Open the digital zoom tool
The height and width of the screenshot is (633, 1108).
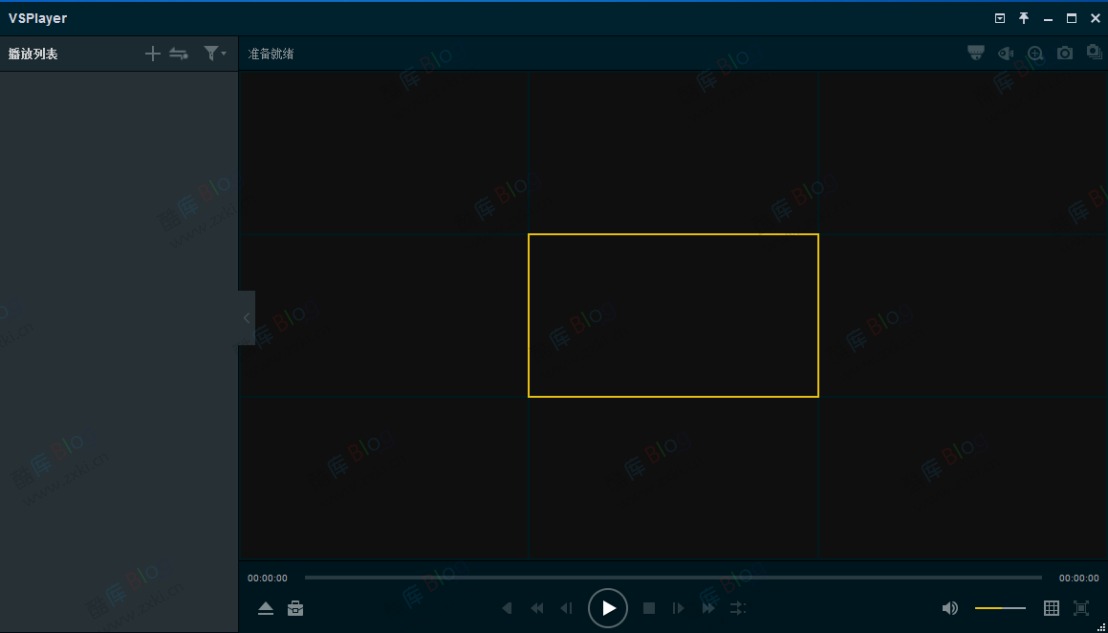[x=1035, y=53]
